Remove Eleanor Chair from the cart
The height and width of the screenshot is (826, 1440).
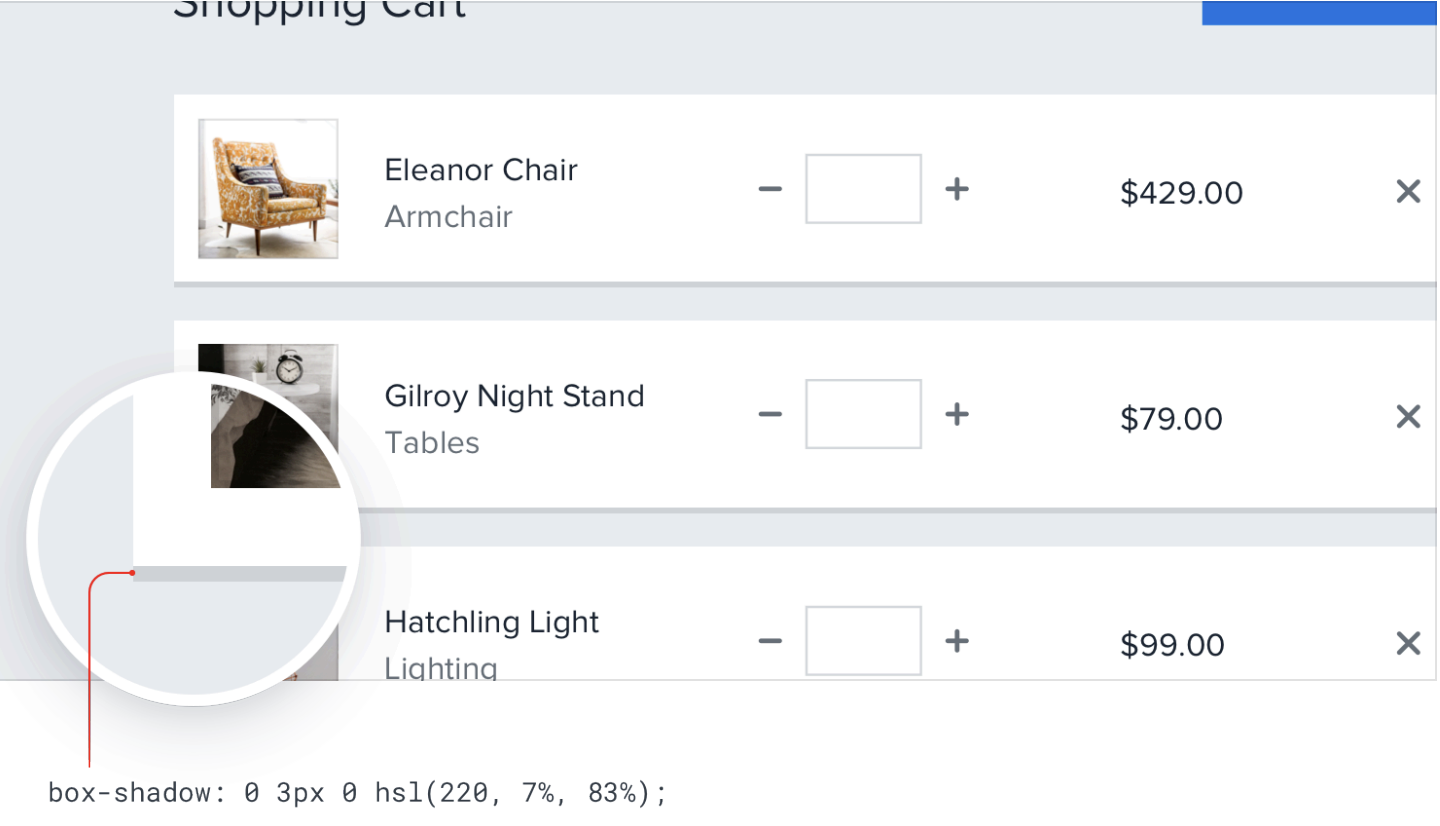pyautogui.click(x=1408, y=191)
